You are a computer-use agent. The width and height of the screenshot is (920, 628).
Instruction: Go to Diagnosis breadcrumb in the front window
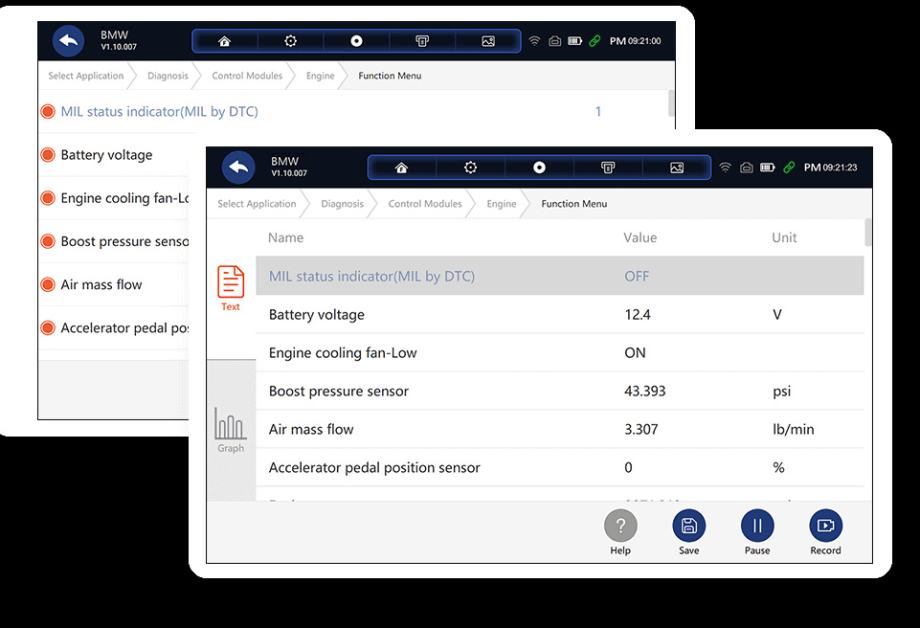(x=342, y=204)
